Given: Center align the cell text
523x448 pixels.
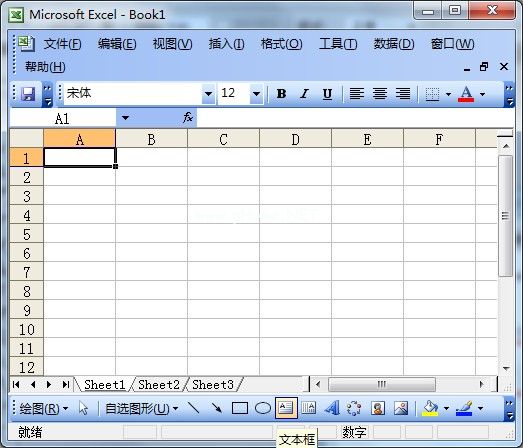Looking at the screenshot, I should (x=380, y=94).
